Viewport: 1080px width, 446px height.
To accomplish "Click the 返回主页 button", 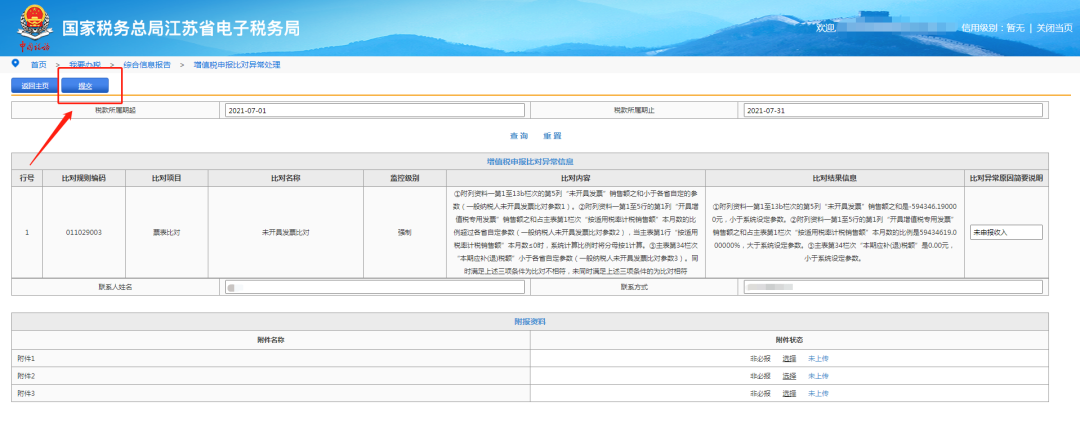I will [x=34, y=86].
